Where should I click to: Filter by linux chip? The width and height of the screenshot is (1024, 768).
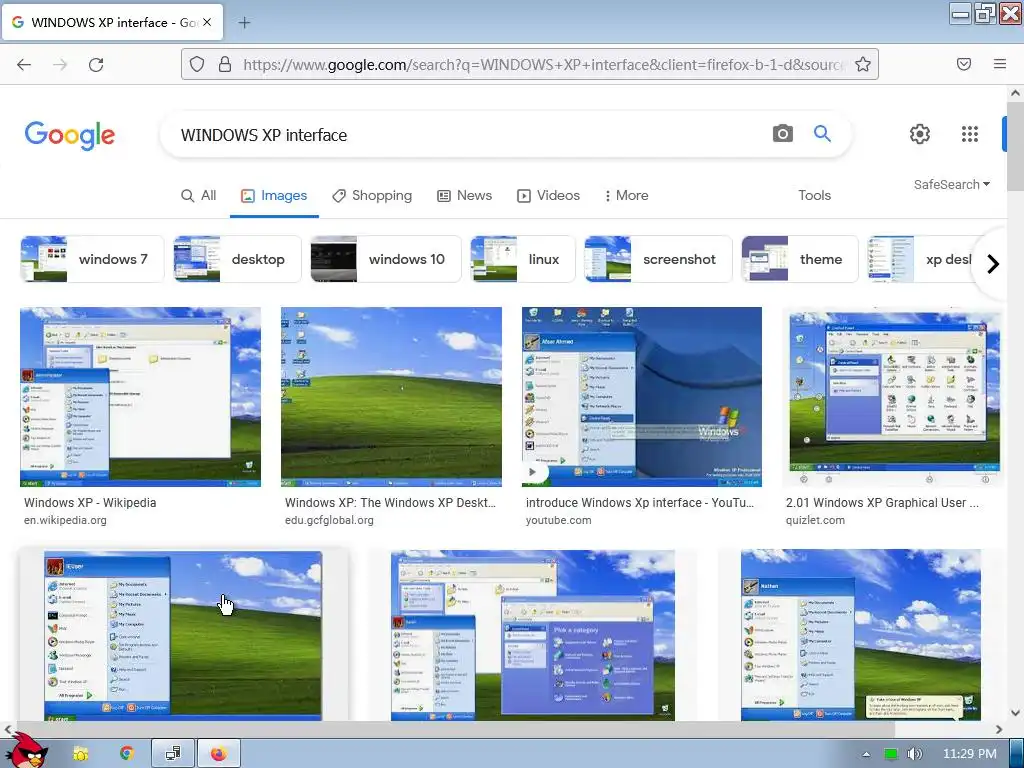tap(522, 259)
